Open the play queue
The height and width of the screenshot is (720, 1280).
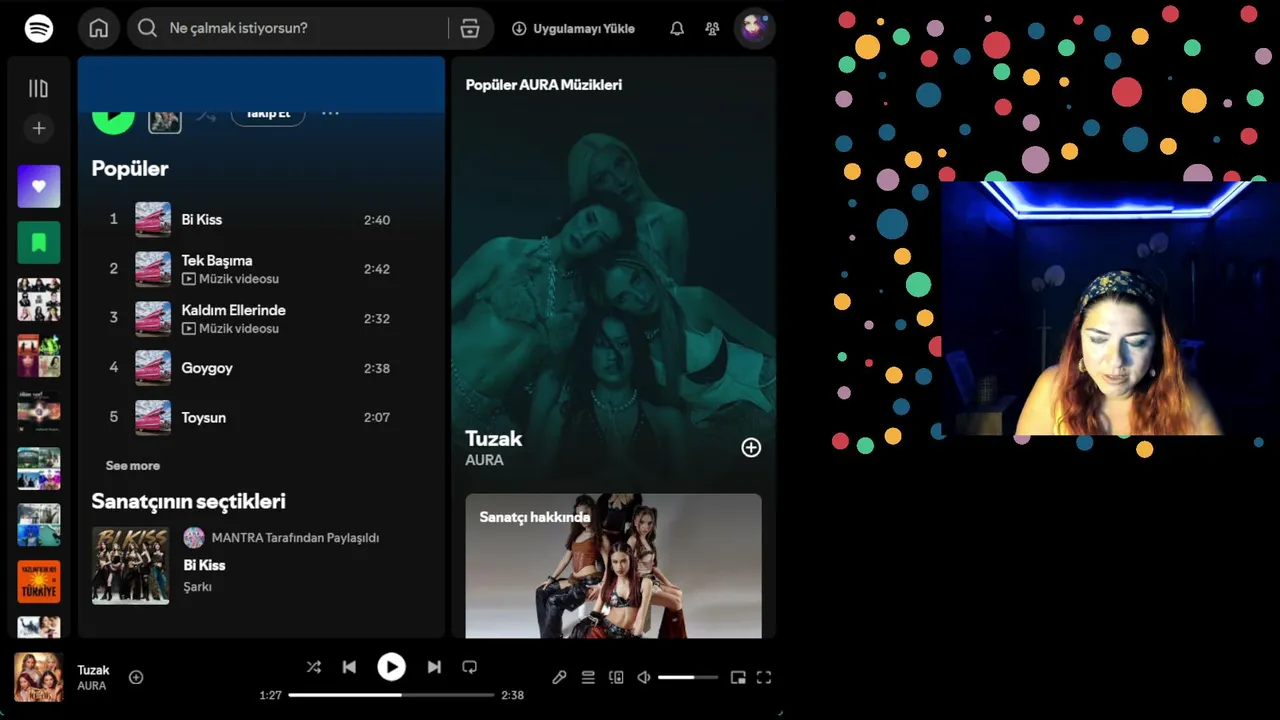click(x=588, y=677)
